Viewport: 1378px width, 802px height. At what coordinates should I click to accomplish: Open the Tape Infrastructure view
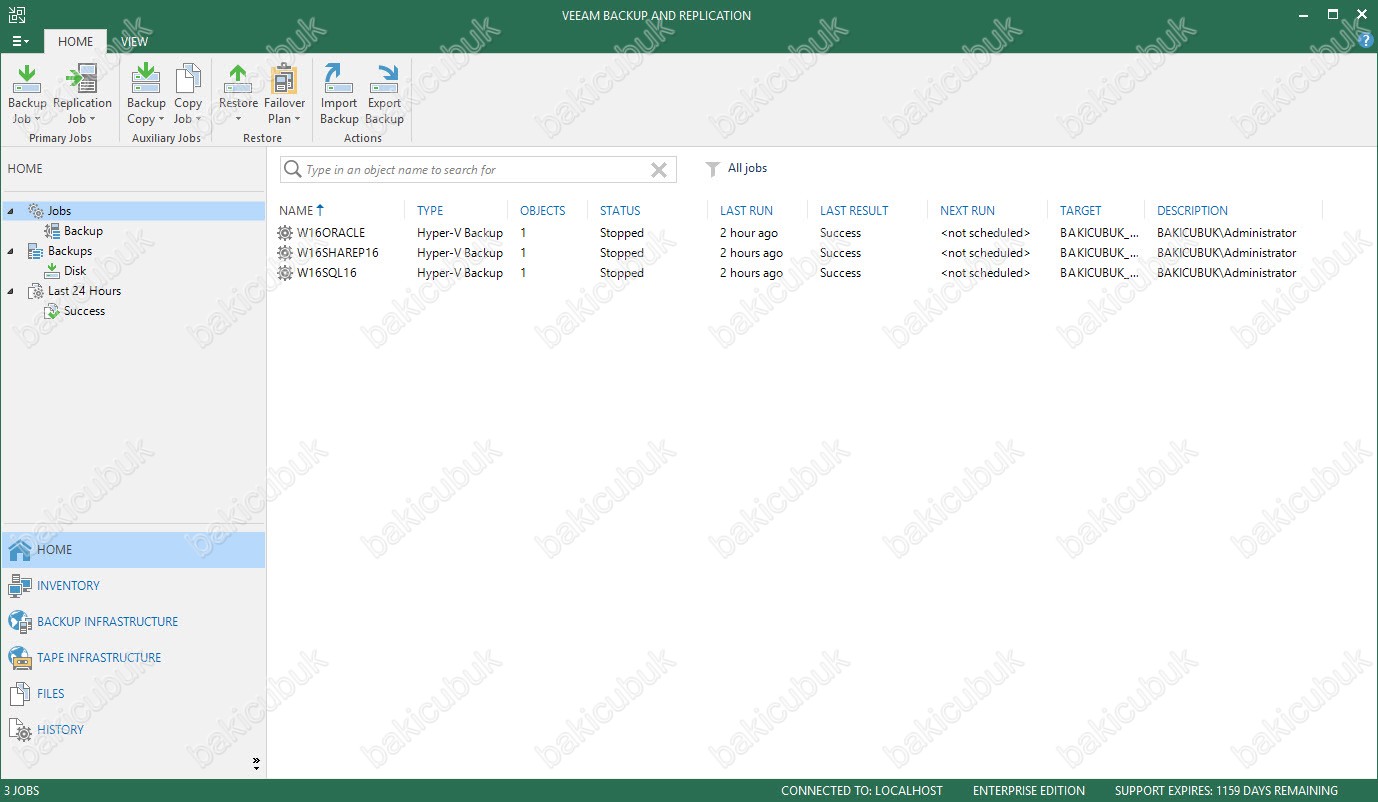pos(98,658)
